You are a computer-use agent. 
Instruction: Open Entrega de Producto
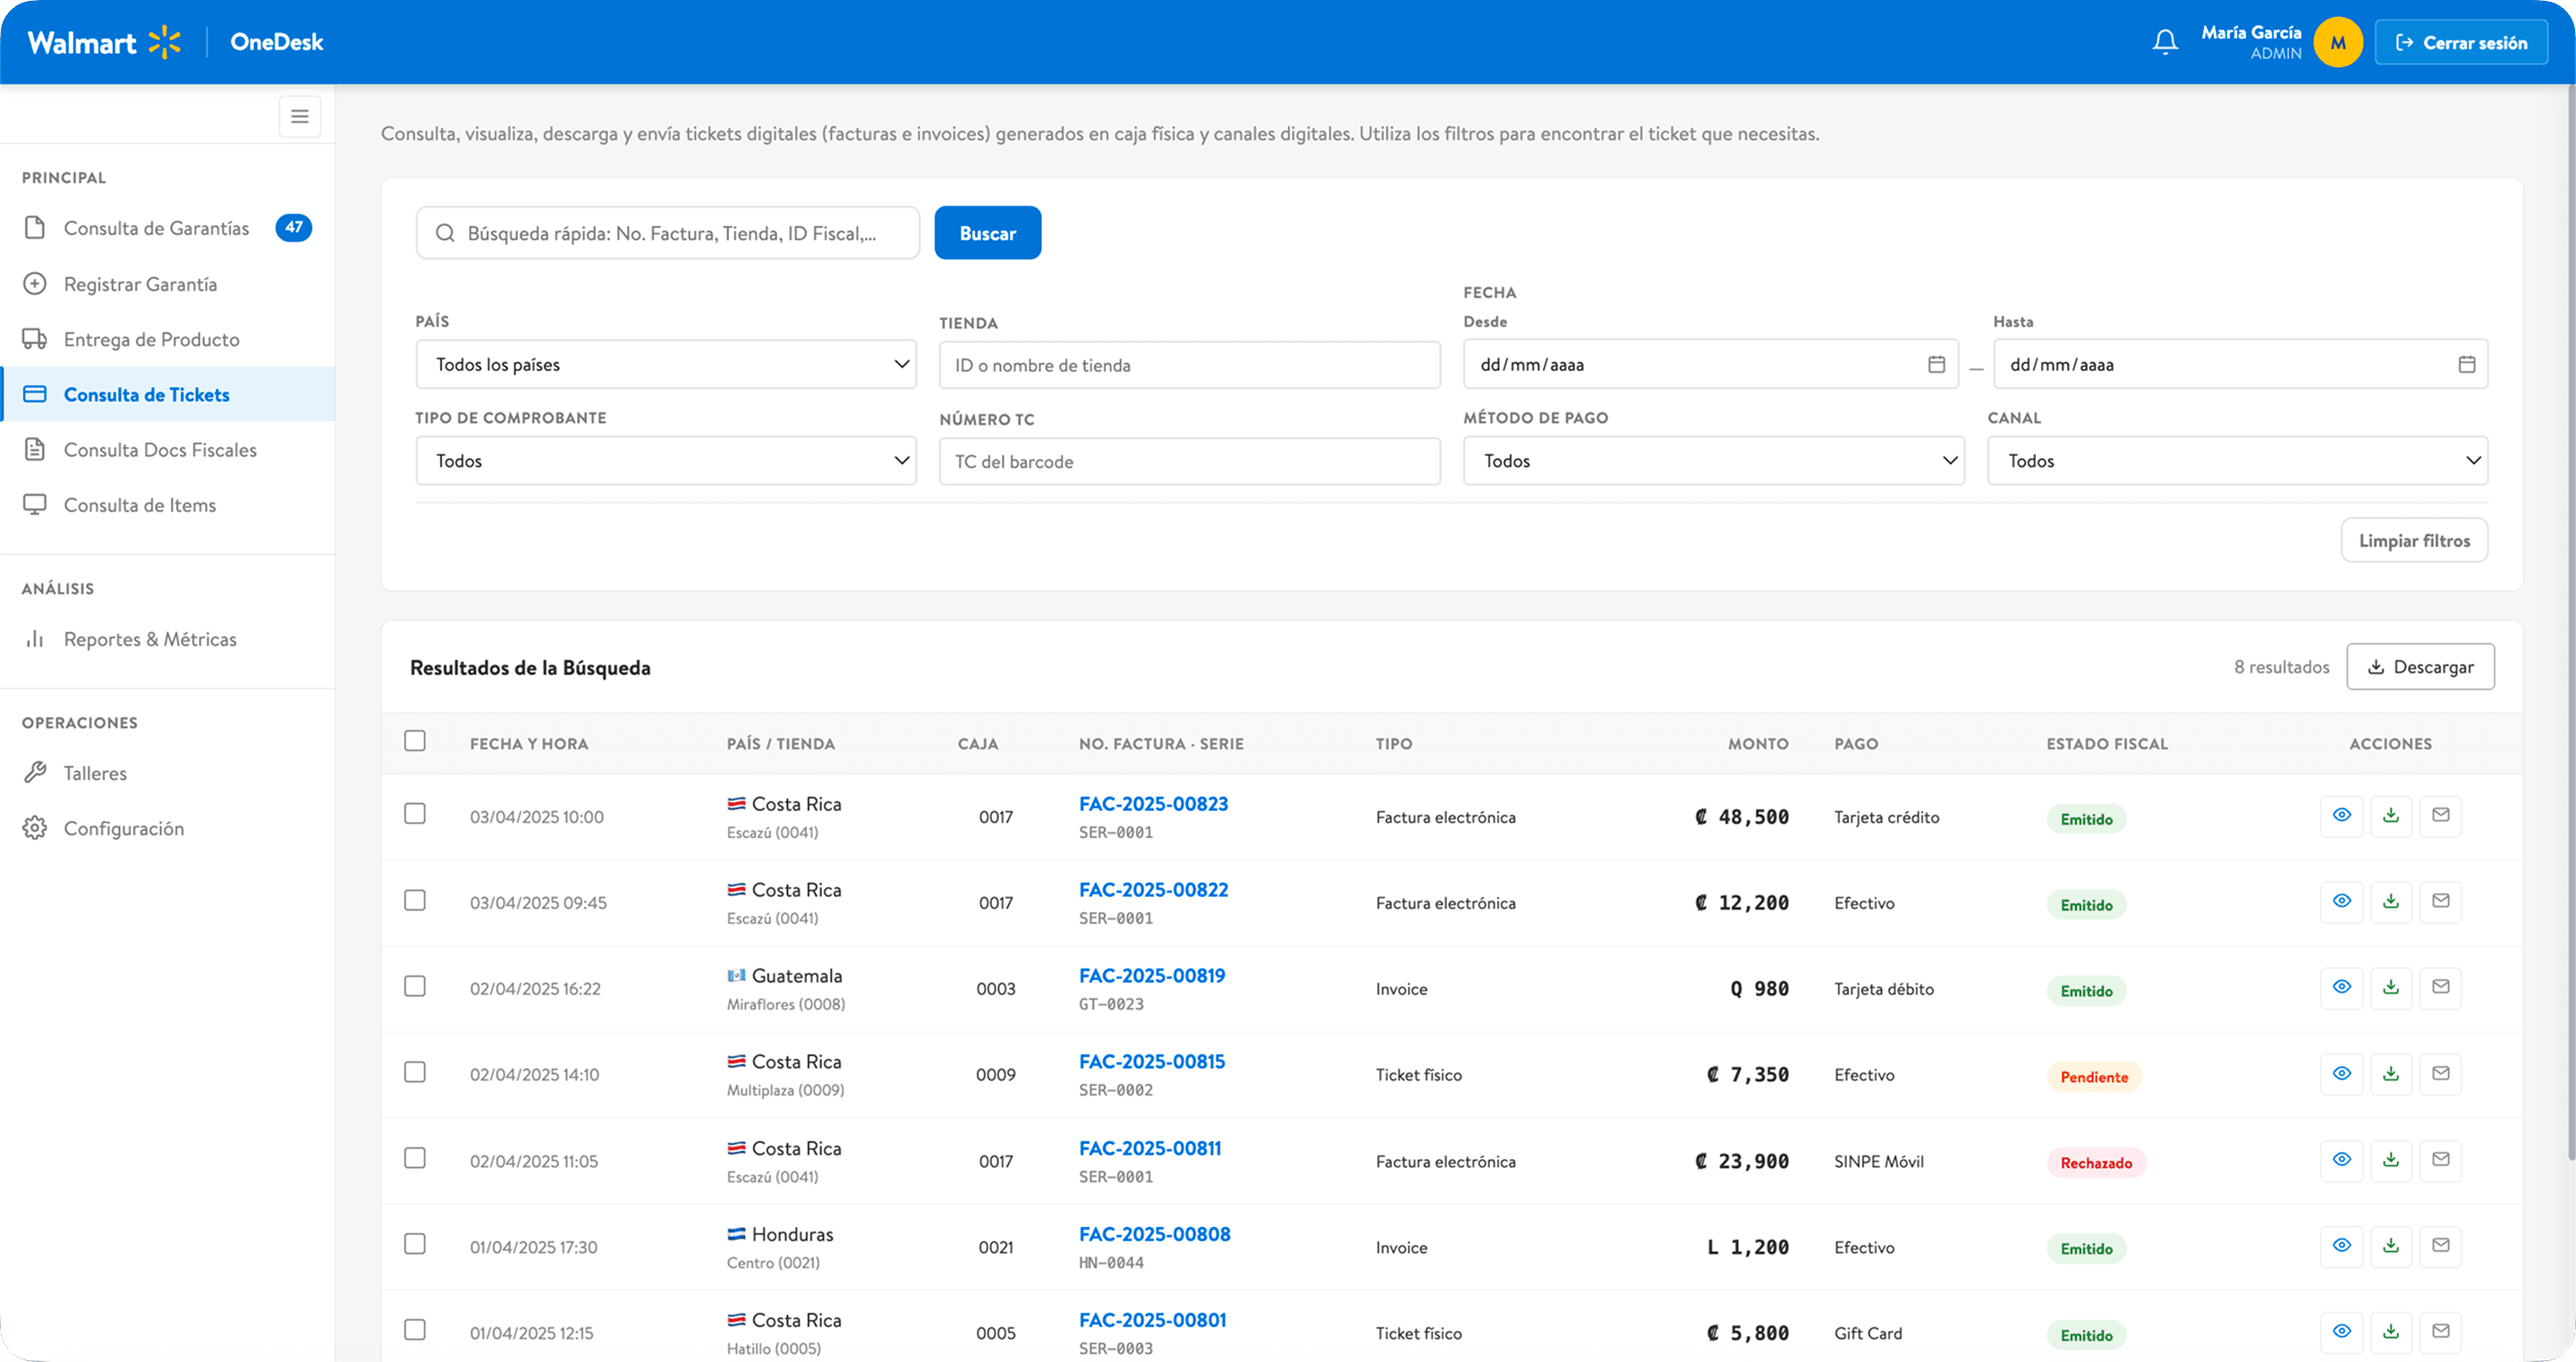[x=168, y=339]
